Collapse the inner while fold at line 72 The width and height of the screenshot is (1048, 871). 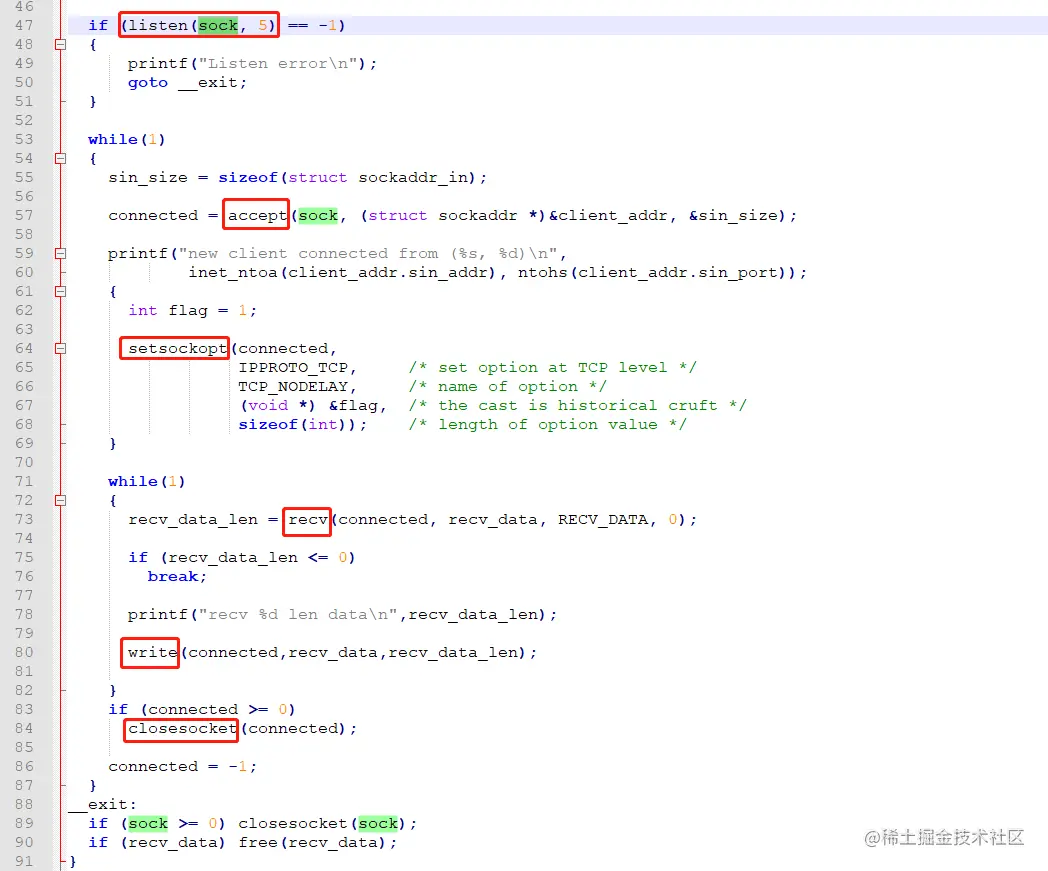coord(60,500)
